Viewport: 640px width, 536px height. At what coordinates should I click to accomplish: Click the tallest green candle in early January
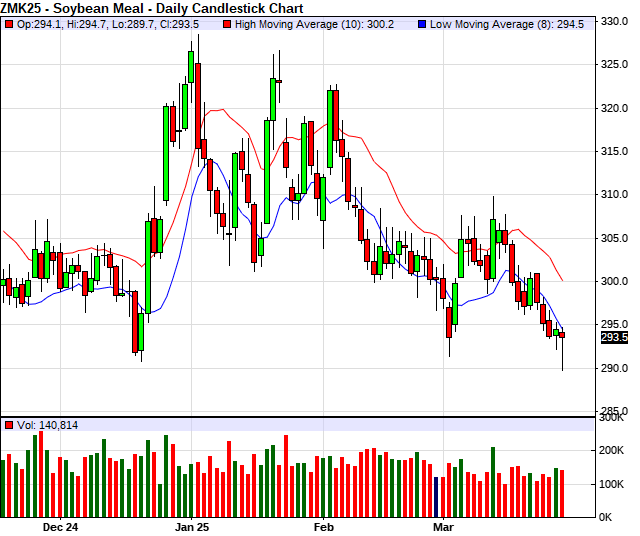point(166,152)
